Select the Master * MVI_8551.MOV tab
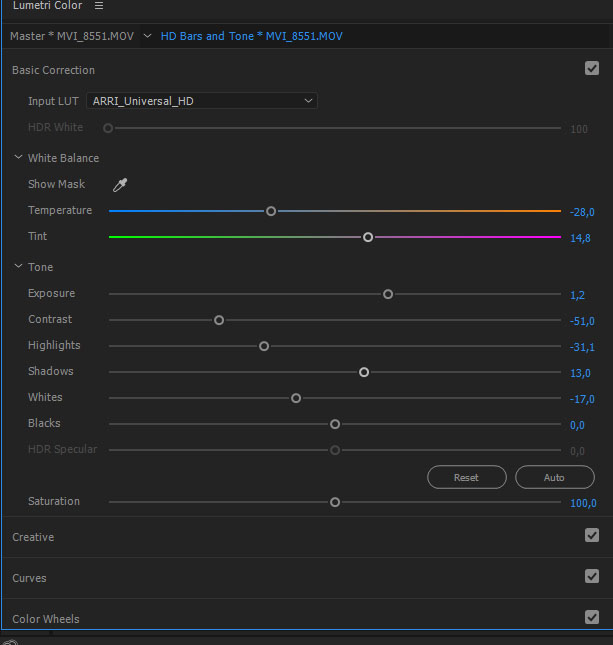The height and width of the screenshot is (645, 613). coord(73,36)
